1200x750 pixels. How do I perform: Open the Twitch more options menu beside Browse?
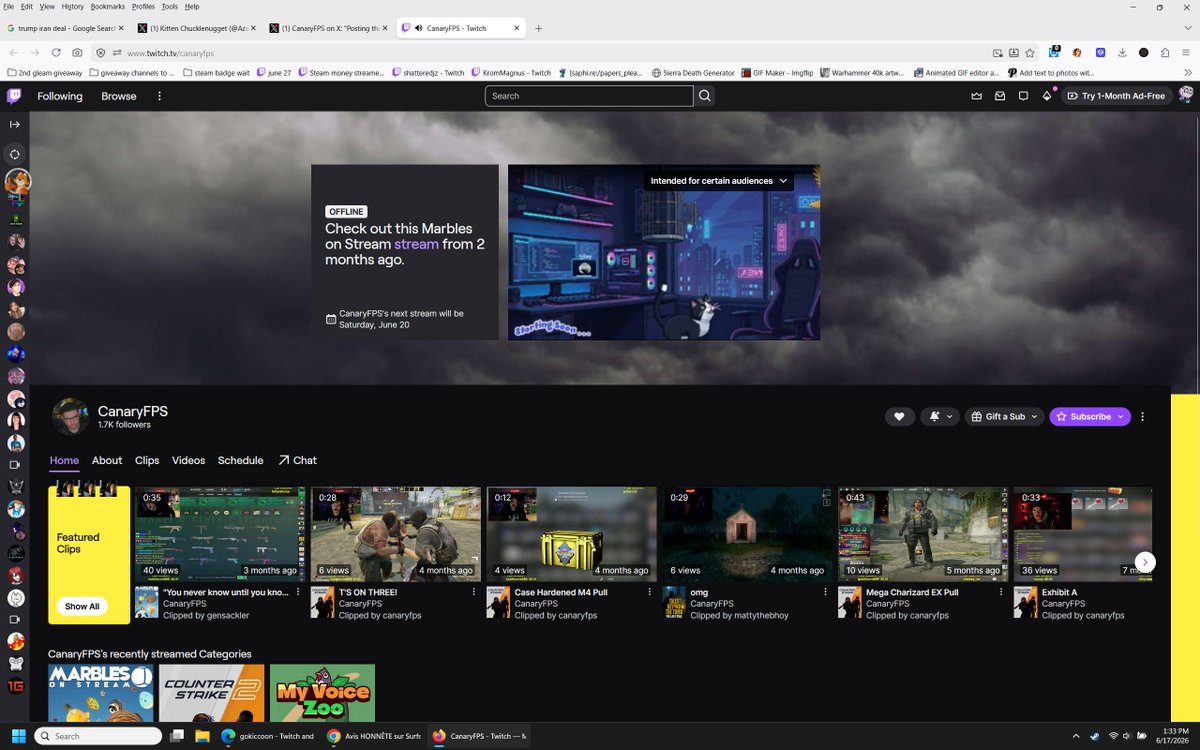[159, 96]
